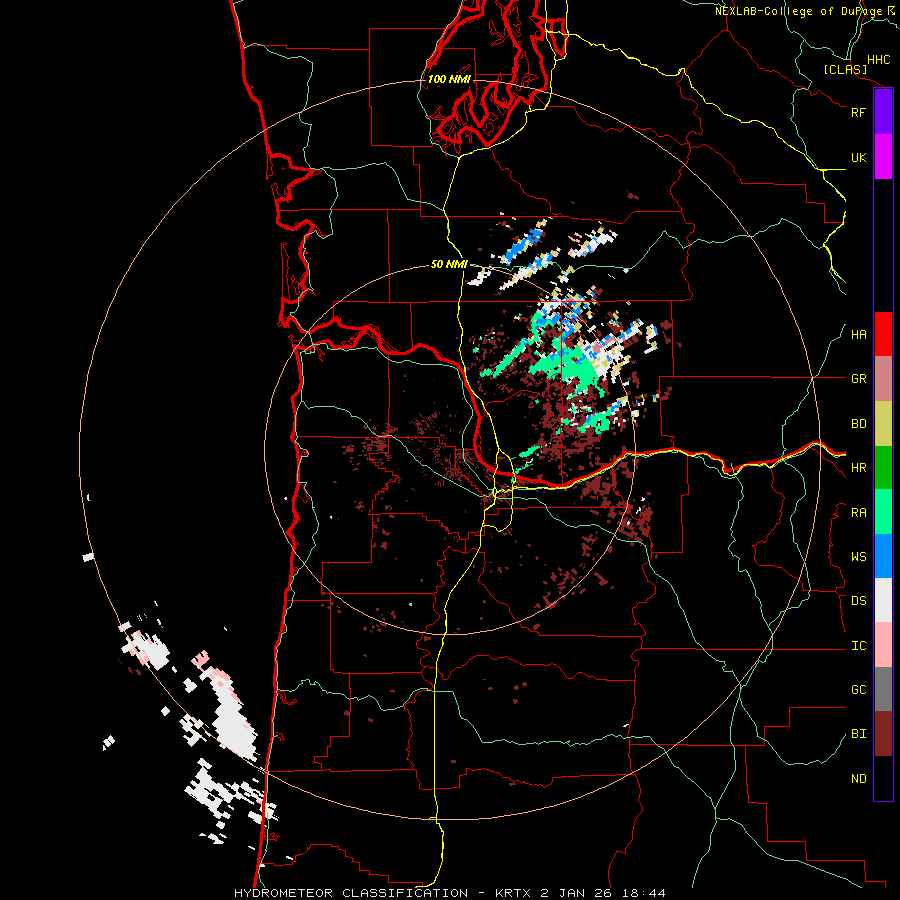Click the UK legend label
Image resolution: width=900 pixels, height=900 pixels.
[858, 157]
